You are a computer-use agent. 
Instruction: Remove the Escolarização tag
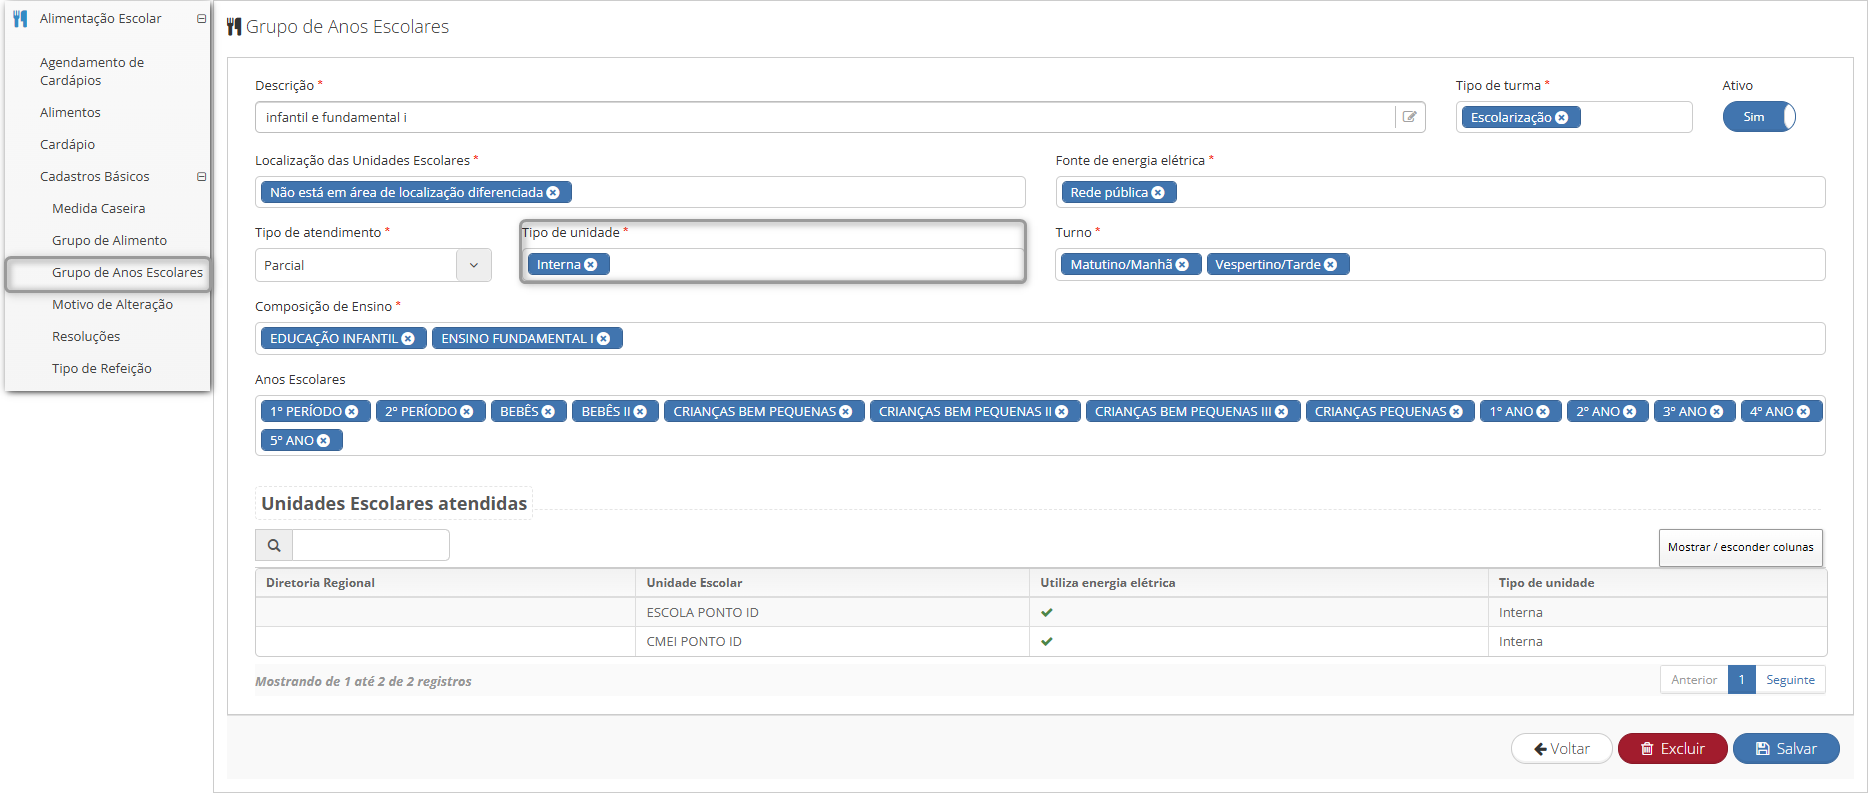1561,118
